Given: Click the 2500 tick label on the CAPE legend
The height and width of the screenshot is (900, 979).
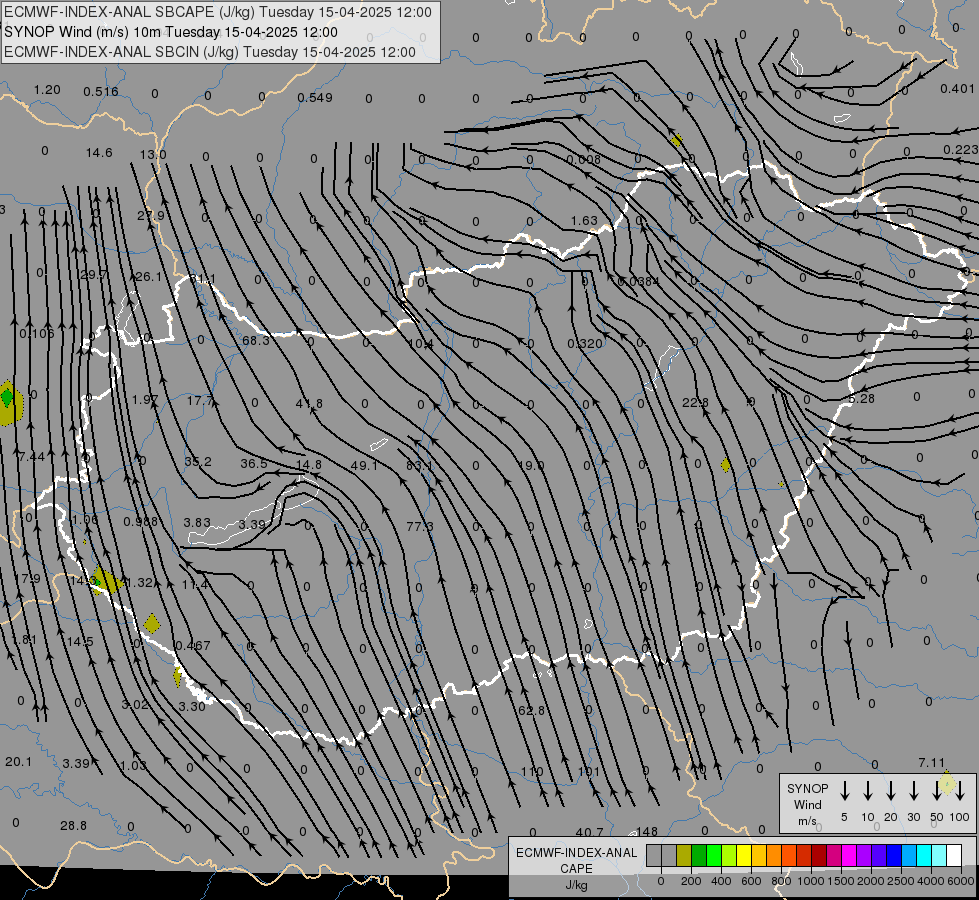Looking at the screenshot, I should pos(900,881).
